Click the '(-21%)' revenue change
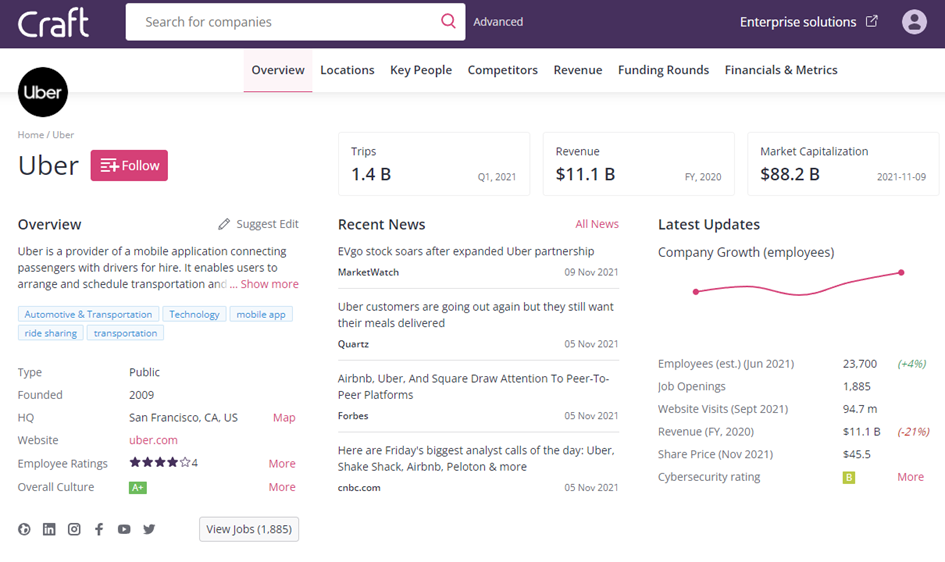945x562 pixels. point(913,432)
